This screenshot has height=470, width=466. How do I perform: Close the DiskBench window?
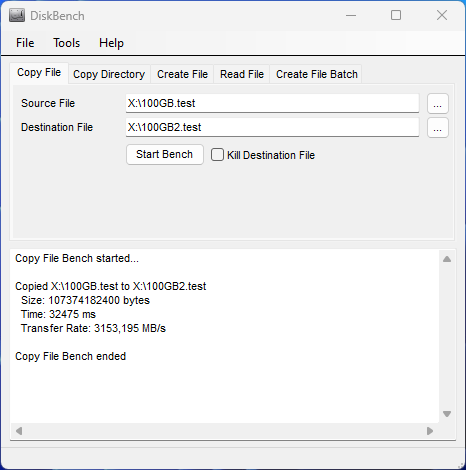tap(442, 15)
